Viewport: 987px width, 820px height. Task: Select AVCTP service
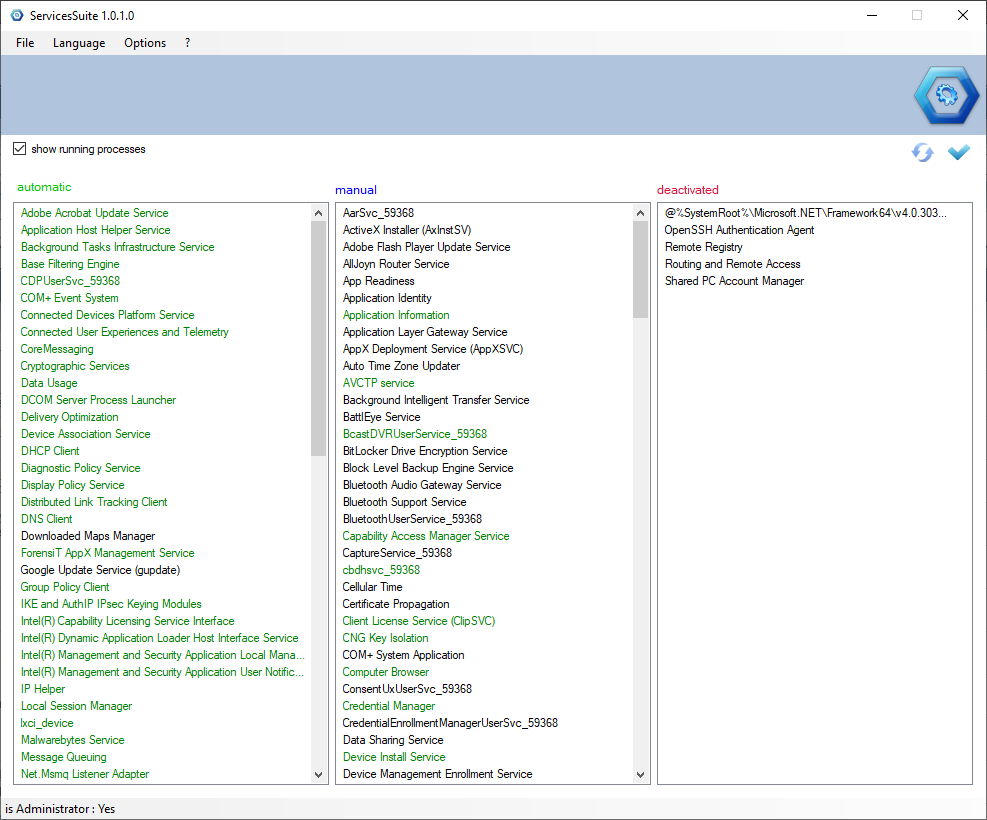(378, 383)
